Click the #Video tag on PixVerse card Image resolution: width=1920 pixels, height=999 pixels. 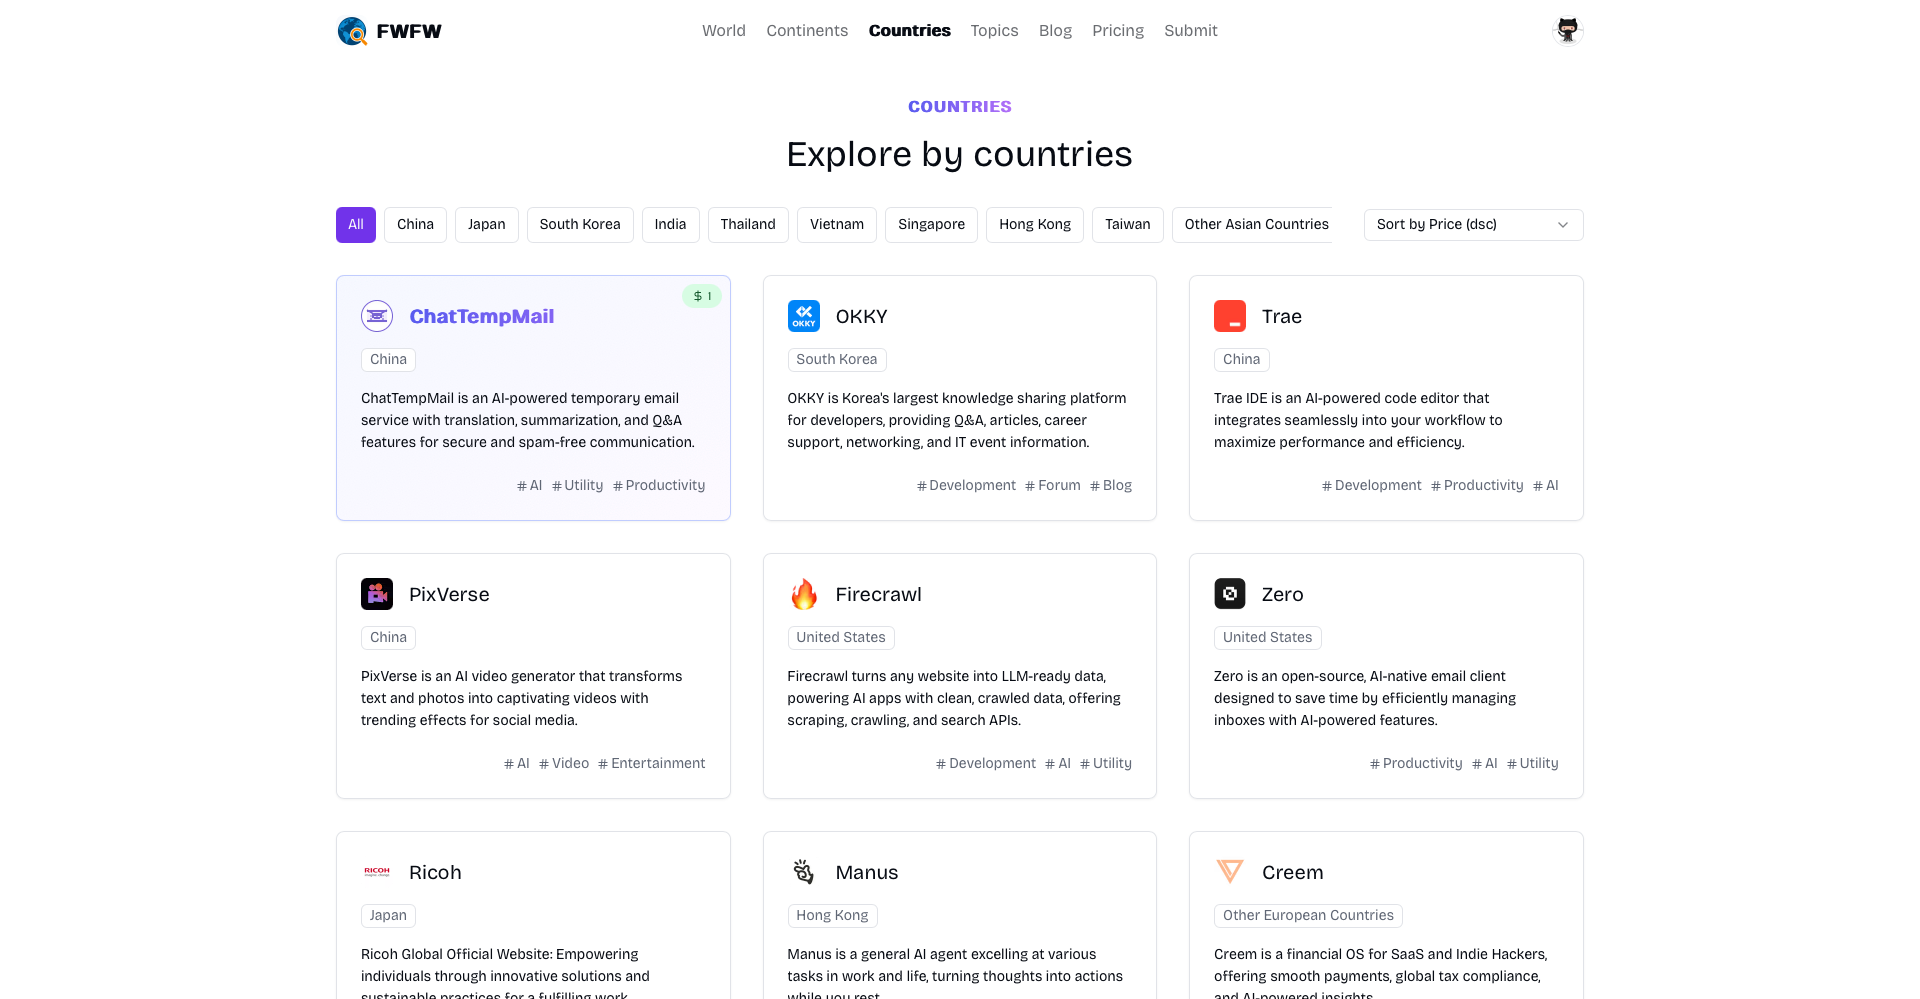click(x=564, y=764)
